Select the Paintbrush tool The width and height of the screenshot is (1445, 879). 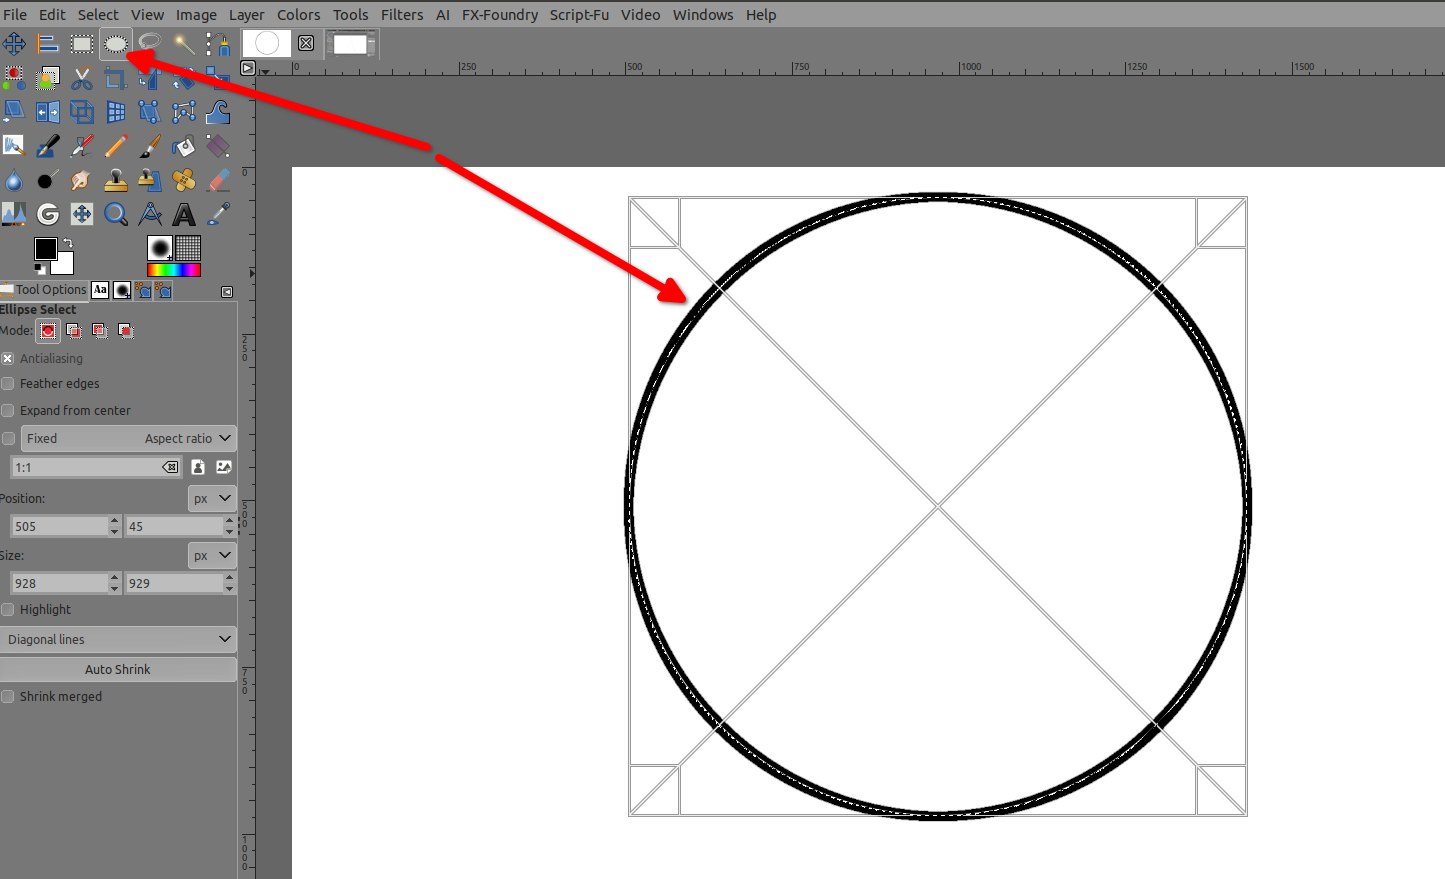tap(150, 146)
